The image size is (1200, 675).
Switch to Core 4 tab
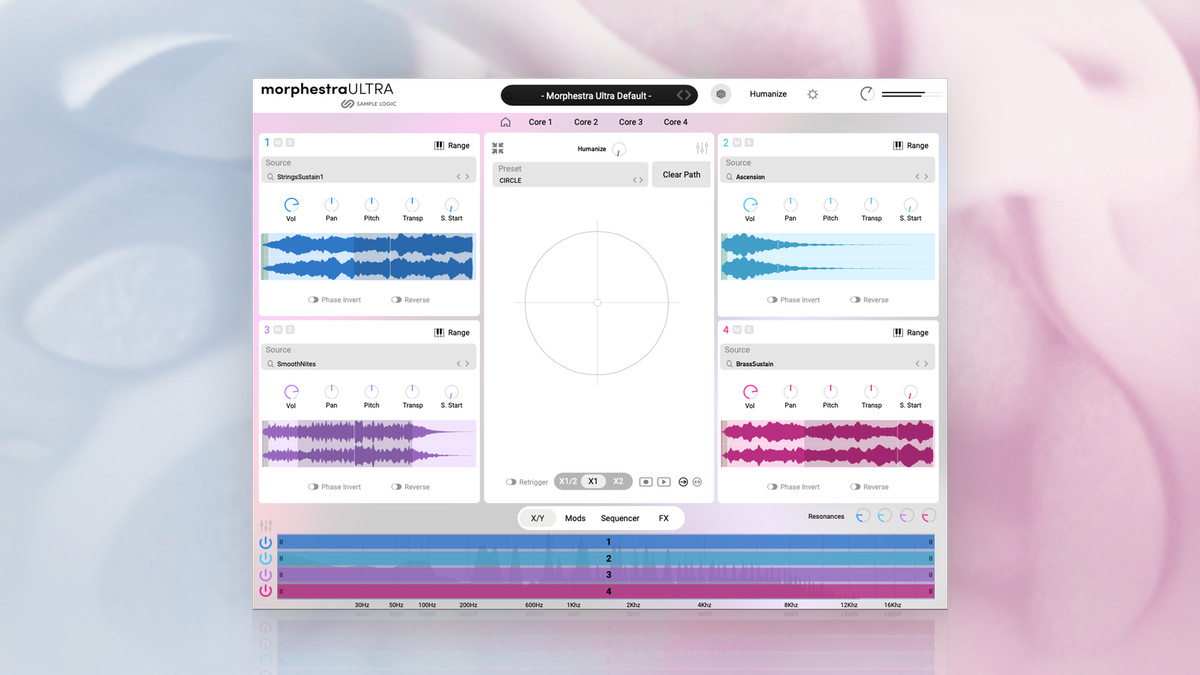676,122
